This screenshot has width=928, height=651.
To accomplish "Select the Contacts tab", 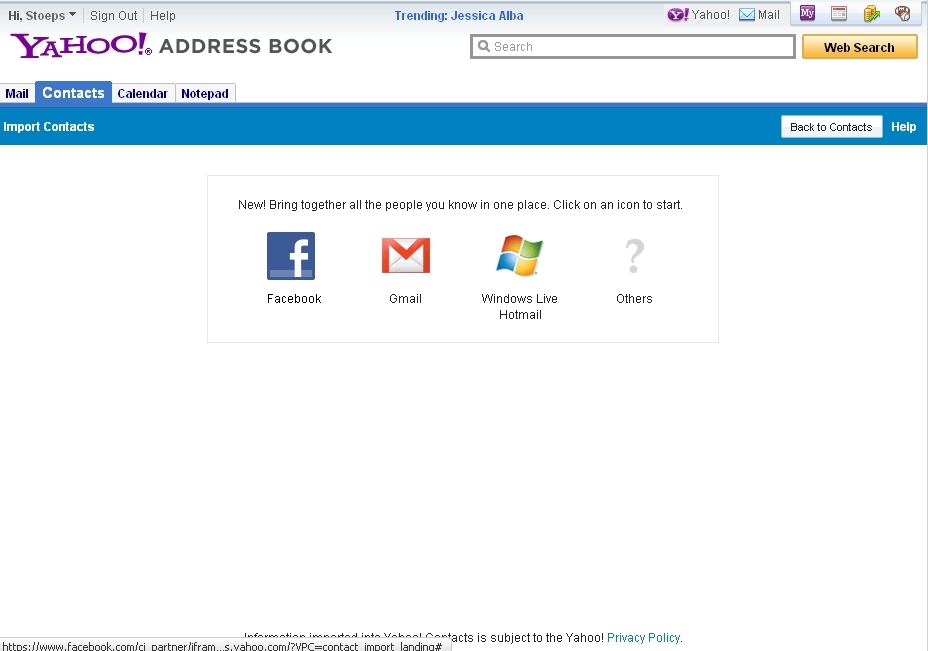I will click(73, 93).
